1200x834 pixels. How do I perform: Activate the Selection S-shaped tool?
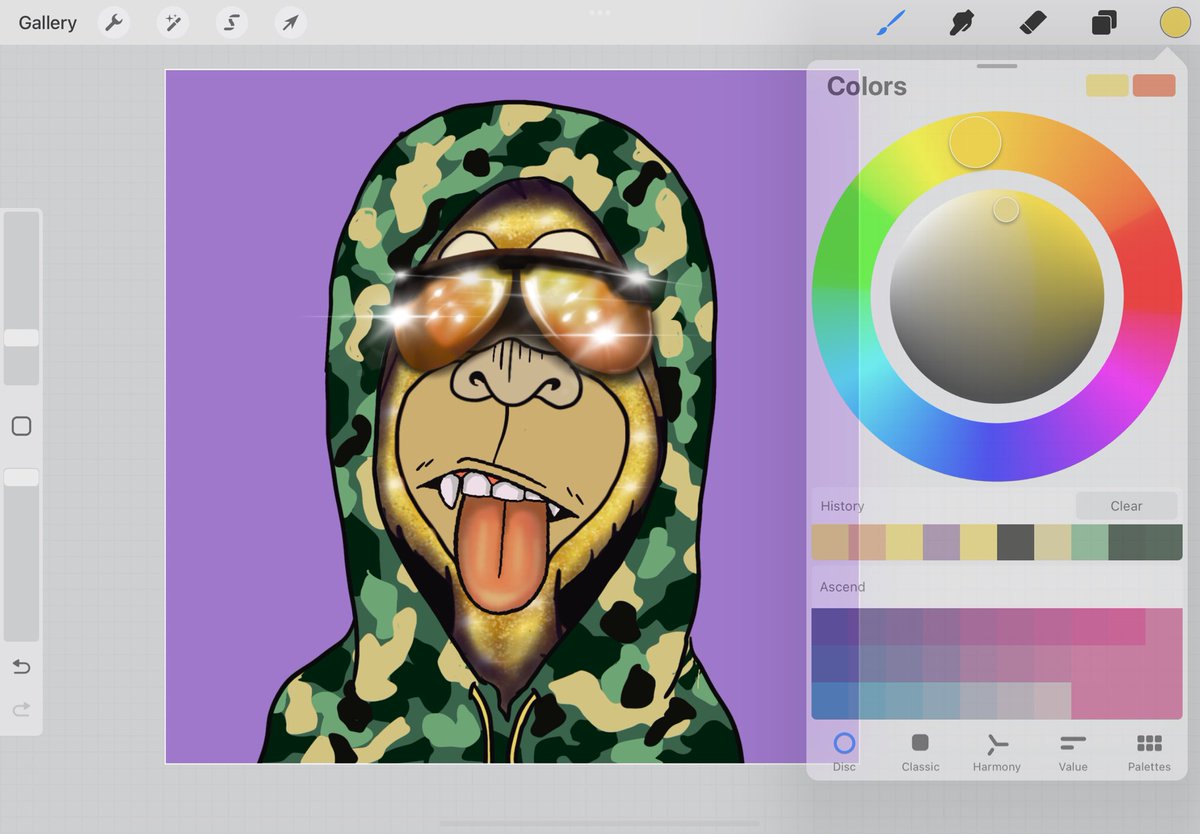pyautogui.click(x=232, y=22)
